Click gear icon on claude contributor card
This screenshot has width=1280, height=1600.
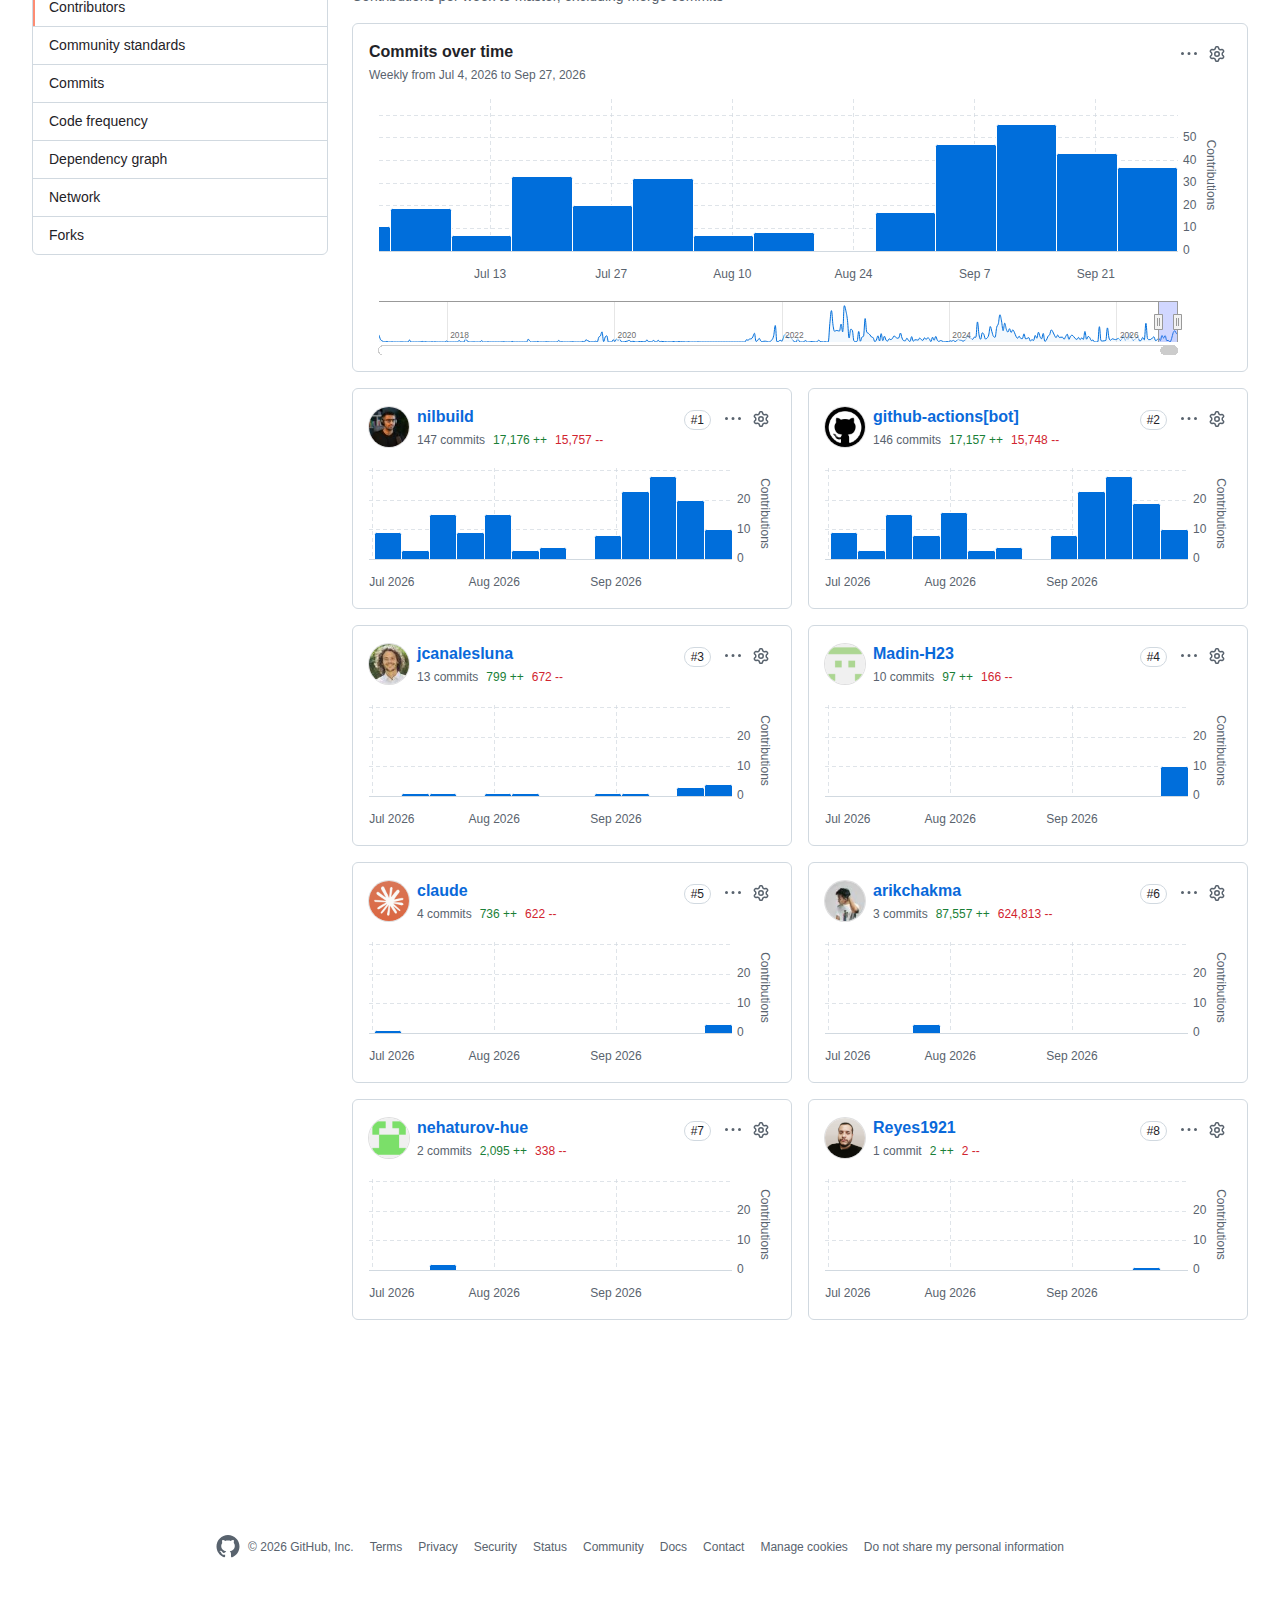coord(761,893)
